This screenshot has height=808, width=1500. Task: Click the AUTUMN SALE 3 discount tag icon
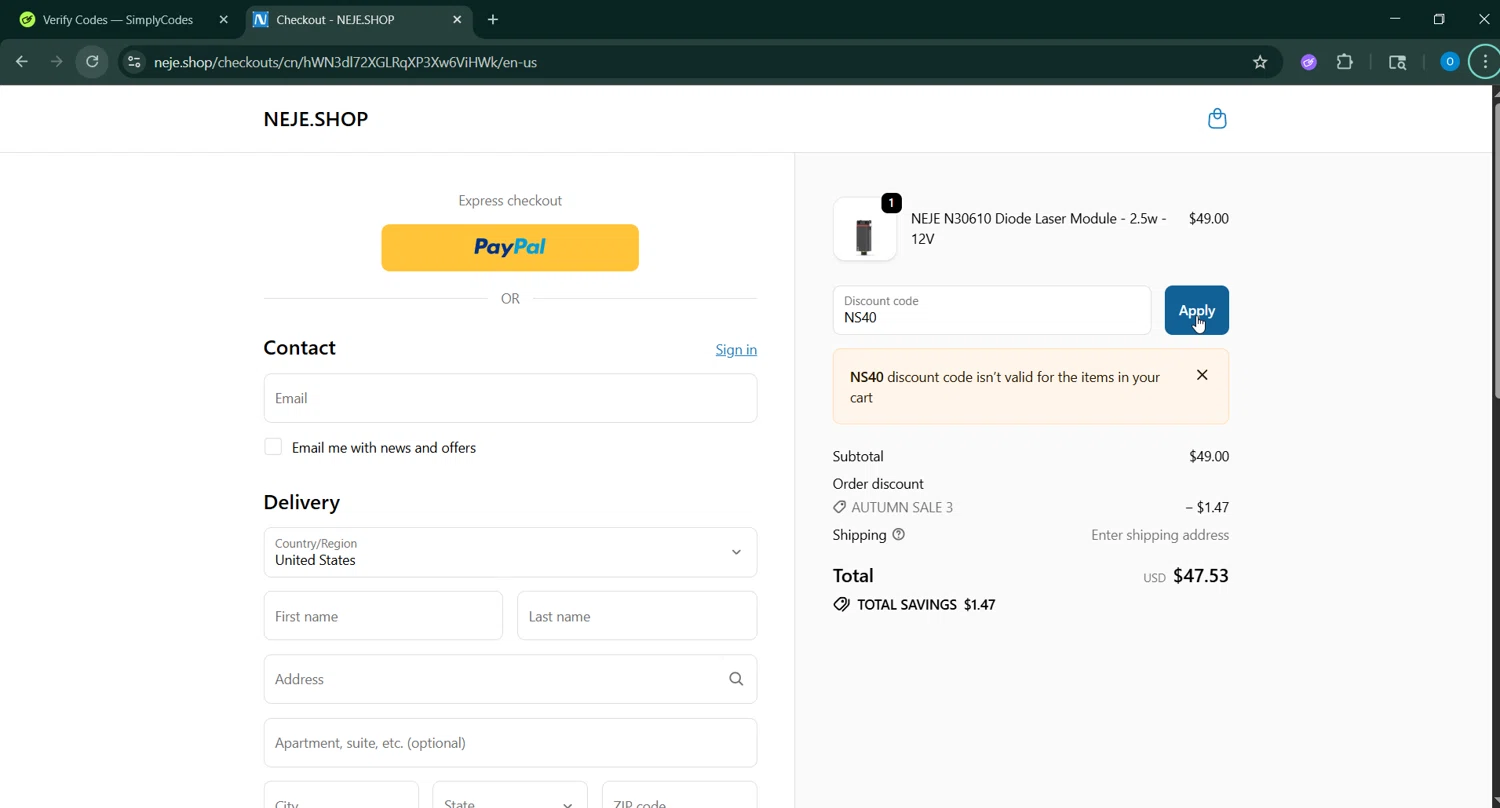tap(839, 507)
